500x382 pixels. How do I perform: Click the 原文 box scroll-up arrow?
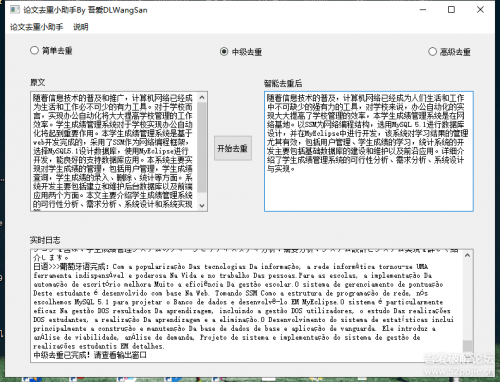pyautogui.click(x=202, y=97)
